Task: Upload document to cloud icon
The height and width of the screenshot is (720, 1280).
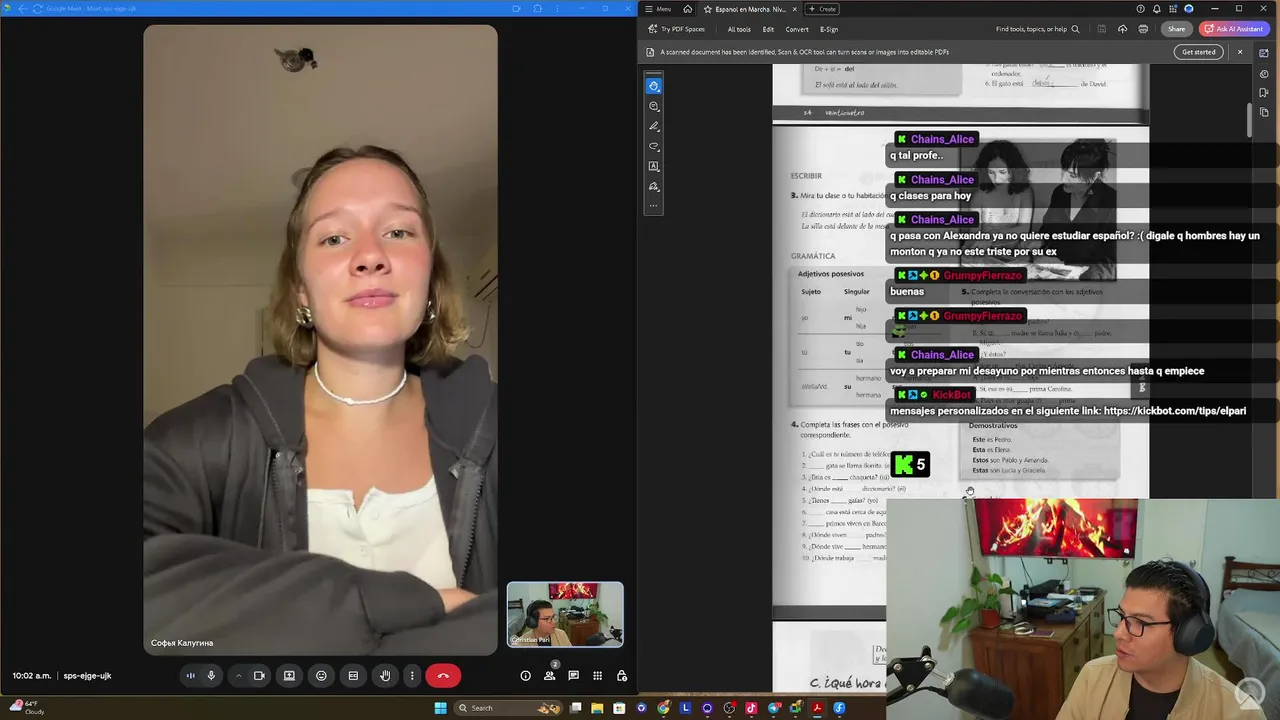Action: (x=1122, y=29)
